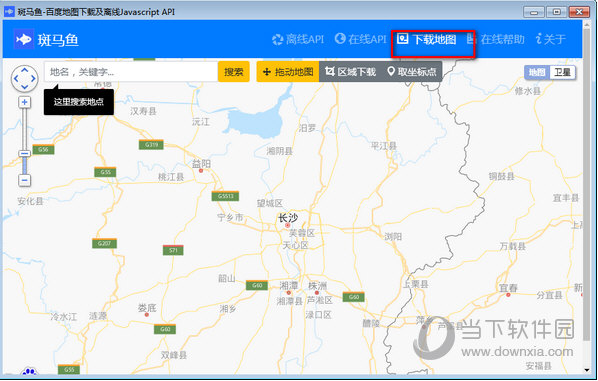598x381 pixels.
Task: Click the 望城区 label on map
Action: [270, 203]
